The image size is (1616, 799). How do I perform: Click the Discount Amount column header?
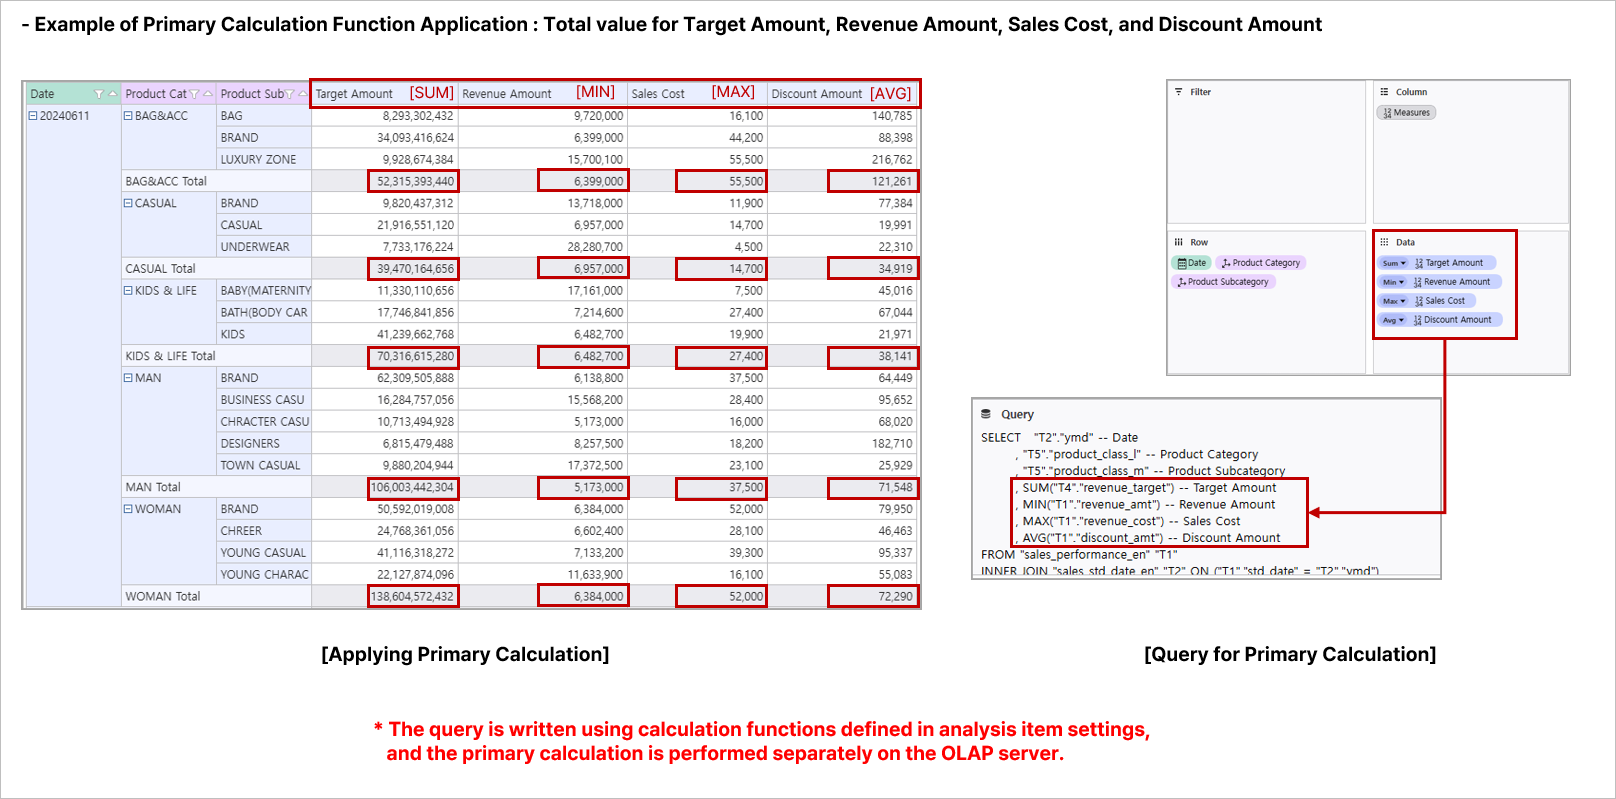pyautogui.click(x=843, y=94)
